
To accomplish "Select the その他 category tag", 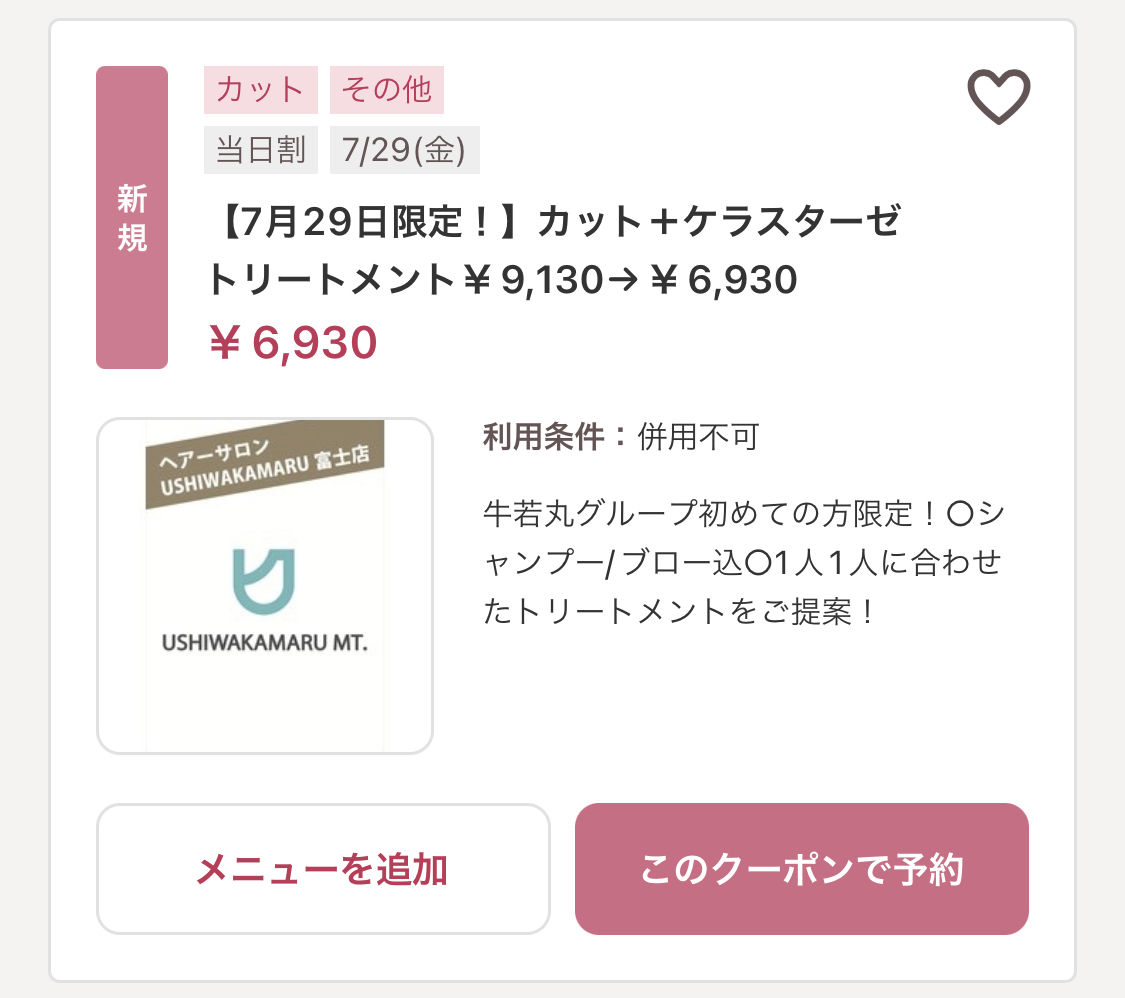I will point(387,90).
